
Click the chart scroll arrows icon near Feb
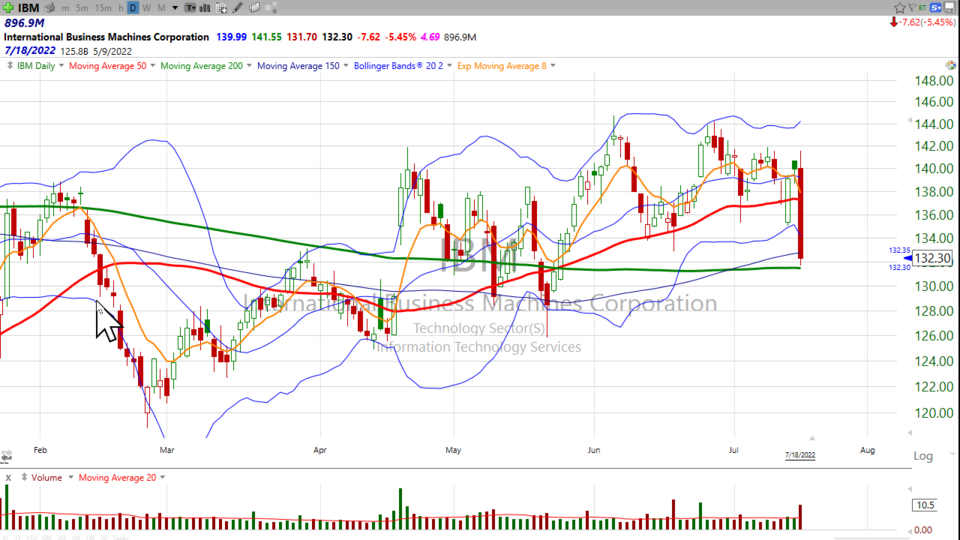coord(7,457)
